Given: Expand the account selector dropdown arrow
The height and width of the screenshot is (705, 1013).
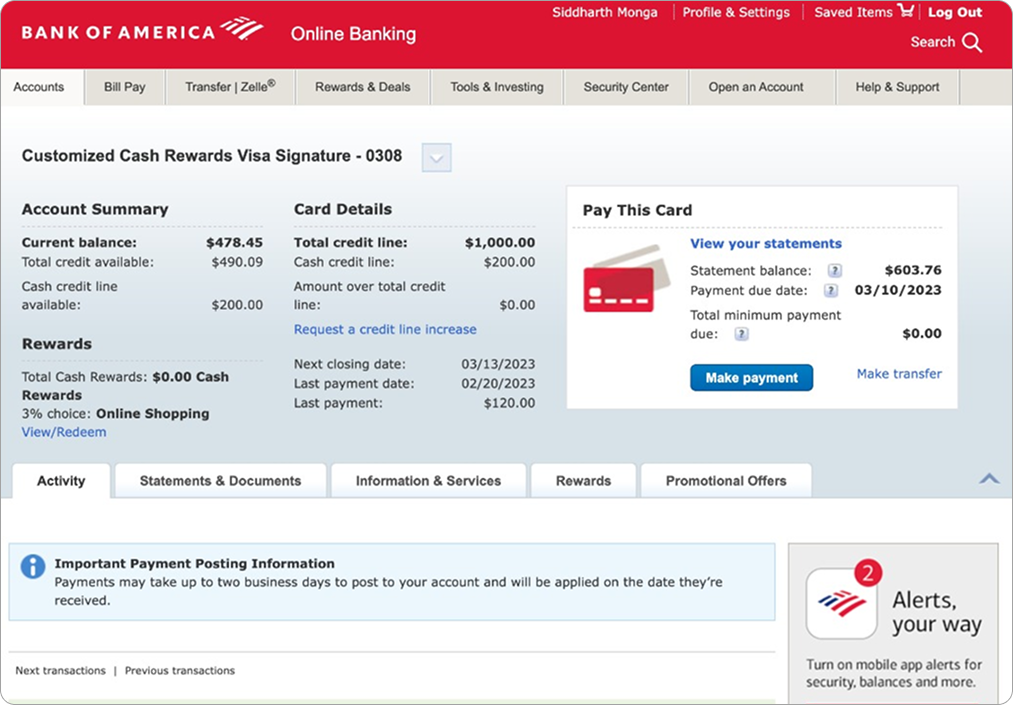Looking at the screenshot, I should click(x=437, y=157).
